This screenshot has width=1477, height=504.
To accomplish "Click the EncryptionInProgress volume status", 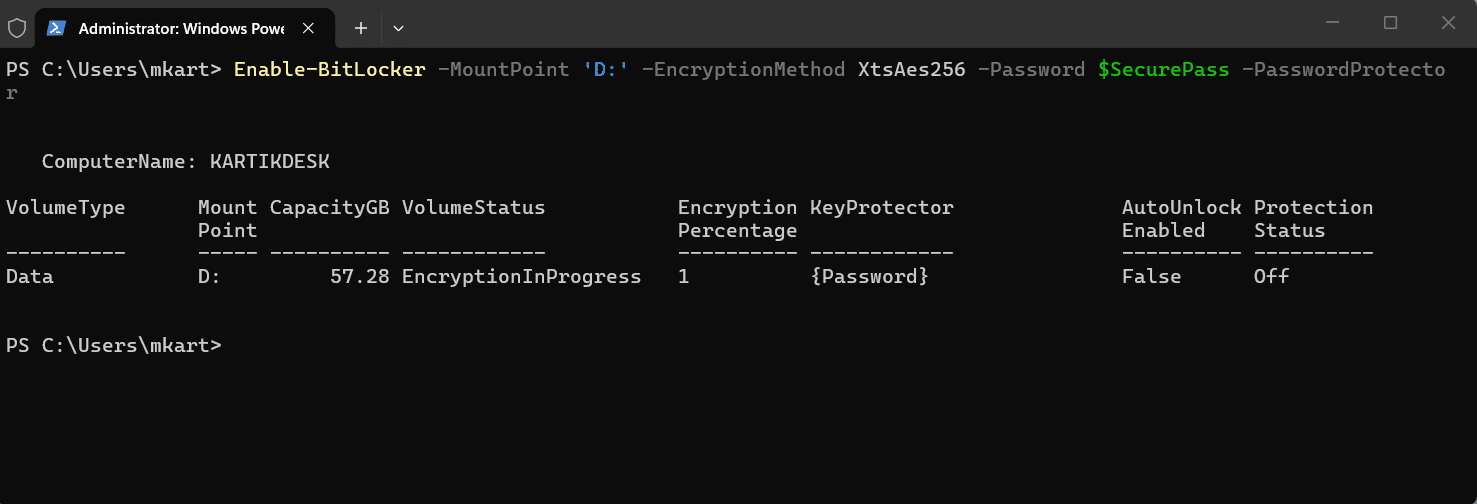I will click(x=521, y=277).
